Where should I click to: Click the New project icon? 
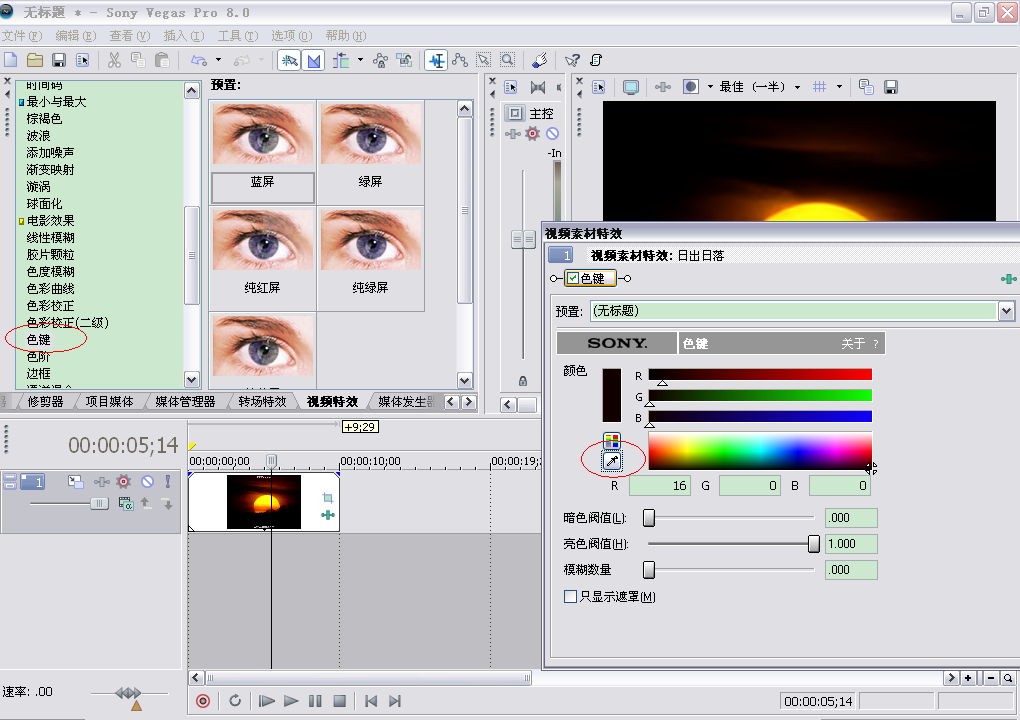tap(10, 60)
